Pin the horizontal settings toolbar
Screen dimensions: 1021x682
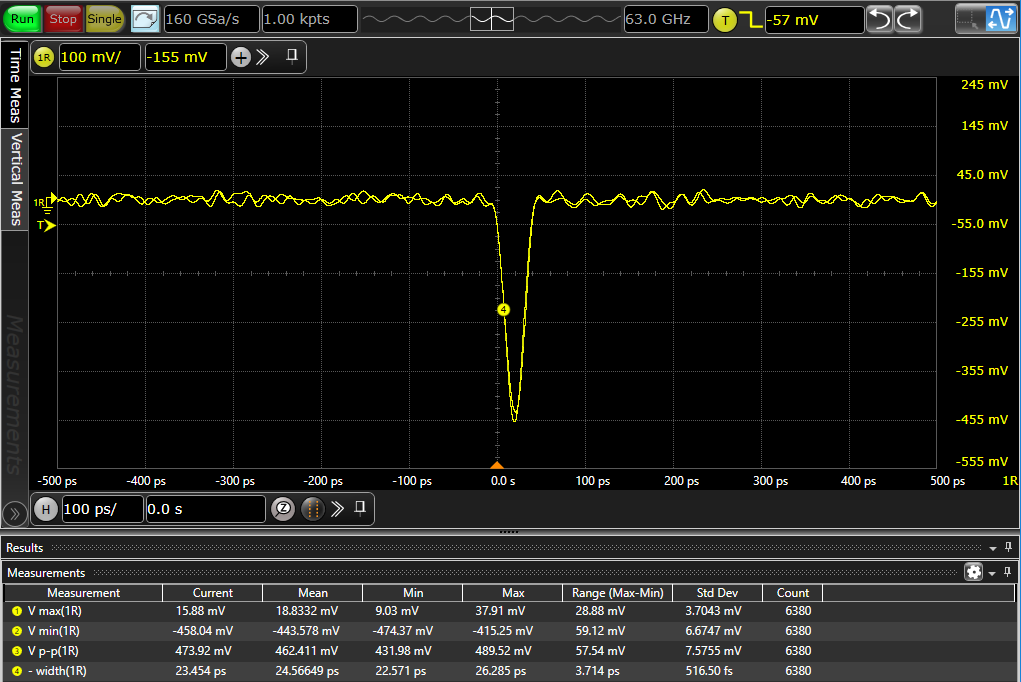(x=360, y=508)
